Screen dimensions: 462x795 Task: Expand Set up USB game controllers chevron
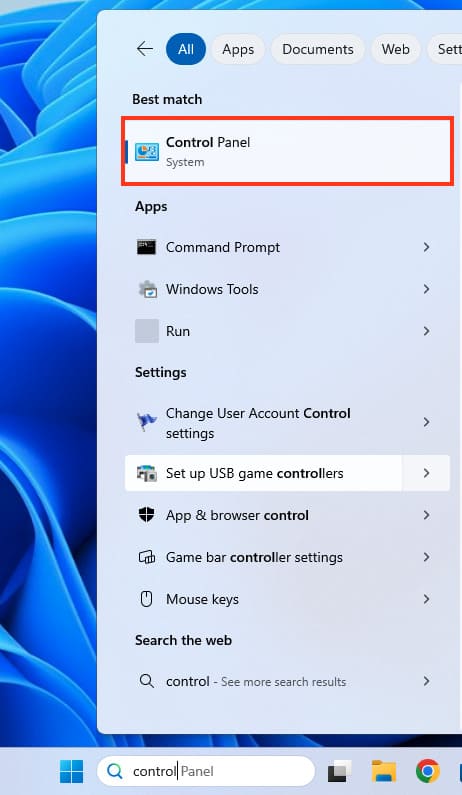(x=426, y=473)
